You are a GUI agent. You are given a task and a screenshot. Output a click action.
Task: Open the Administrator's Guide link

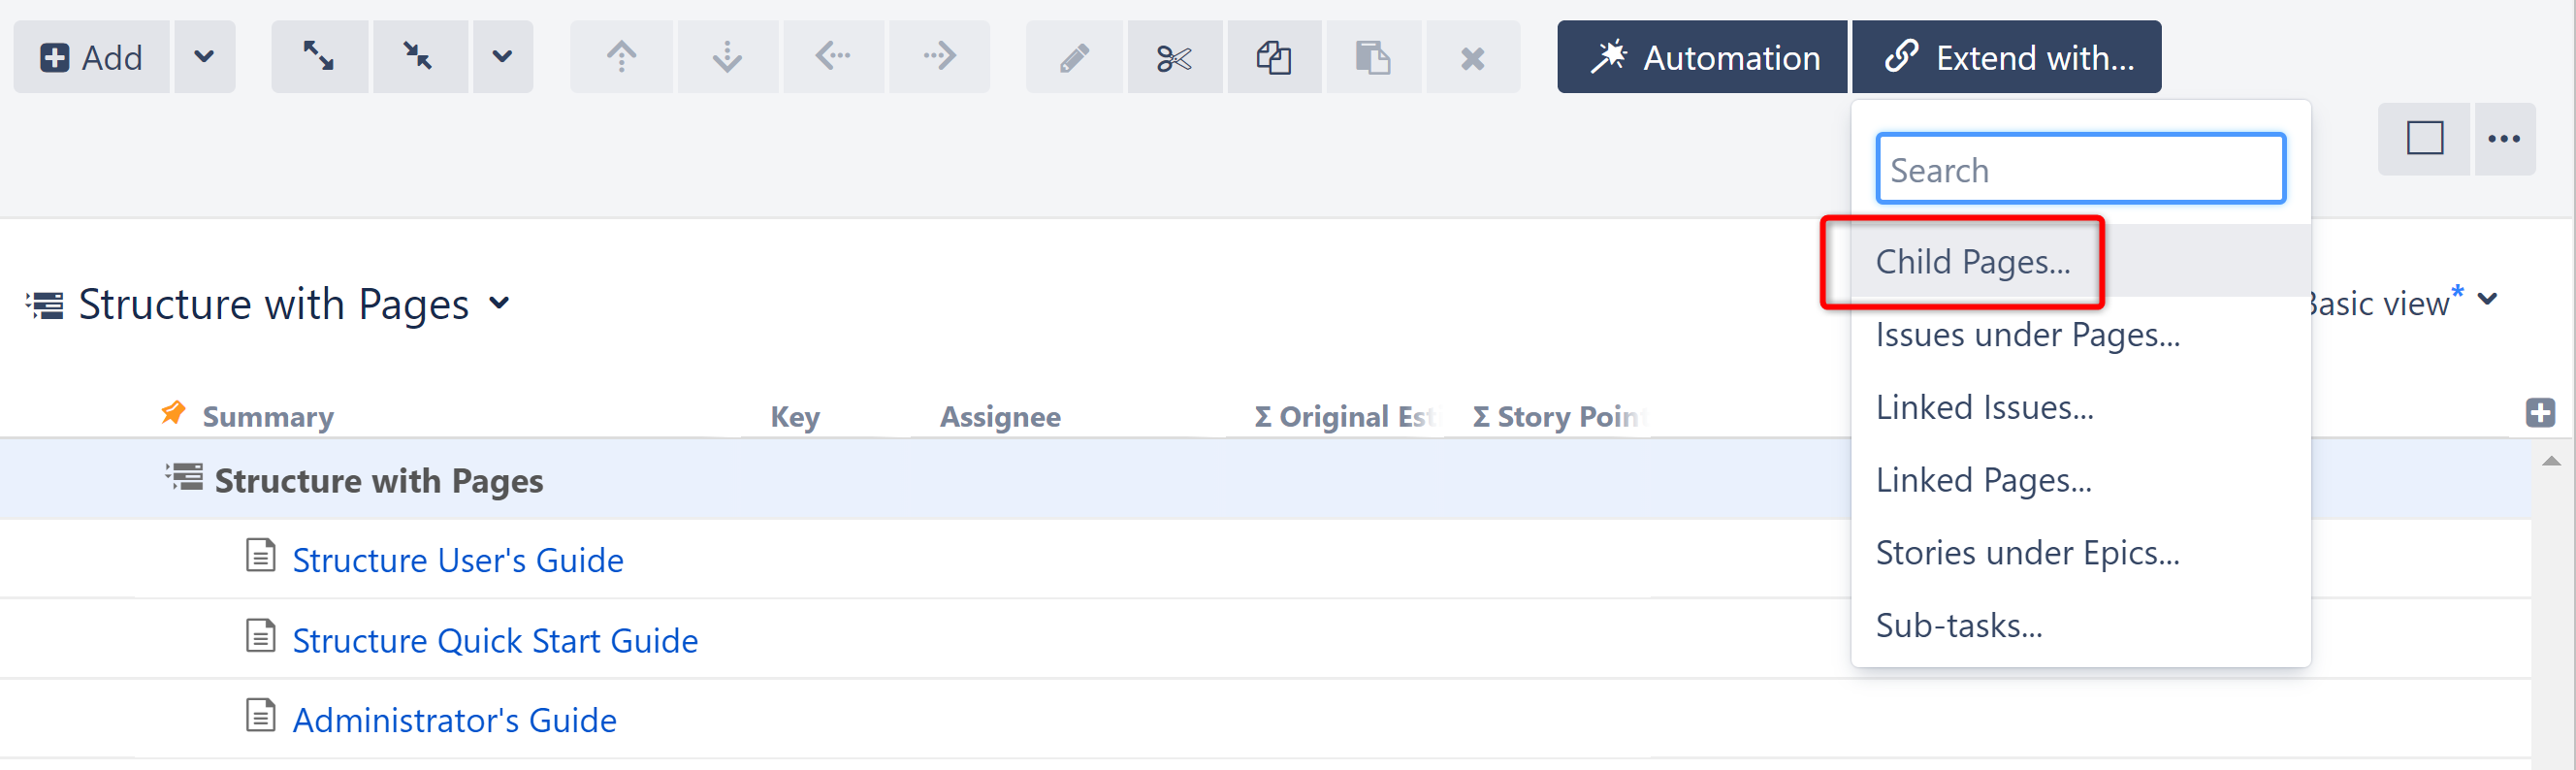454,719
